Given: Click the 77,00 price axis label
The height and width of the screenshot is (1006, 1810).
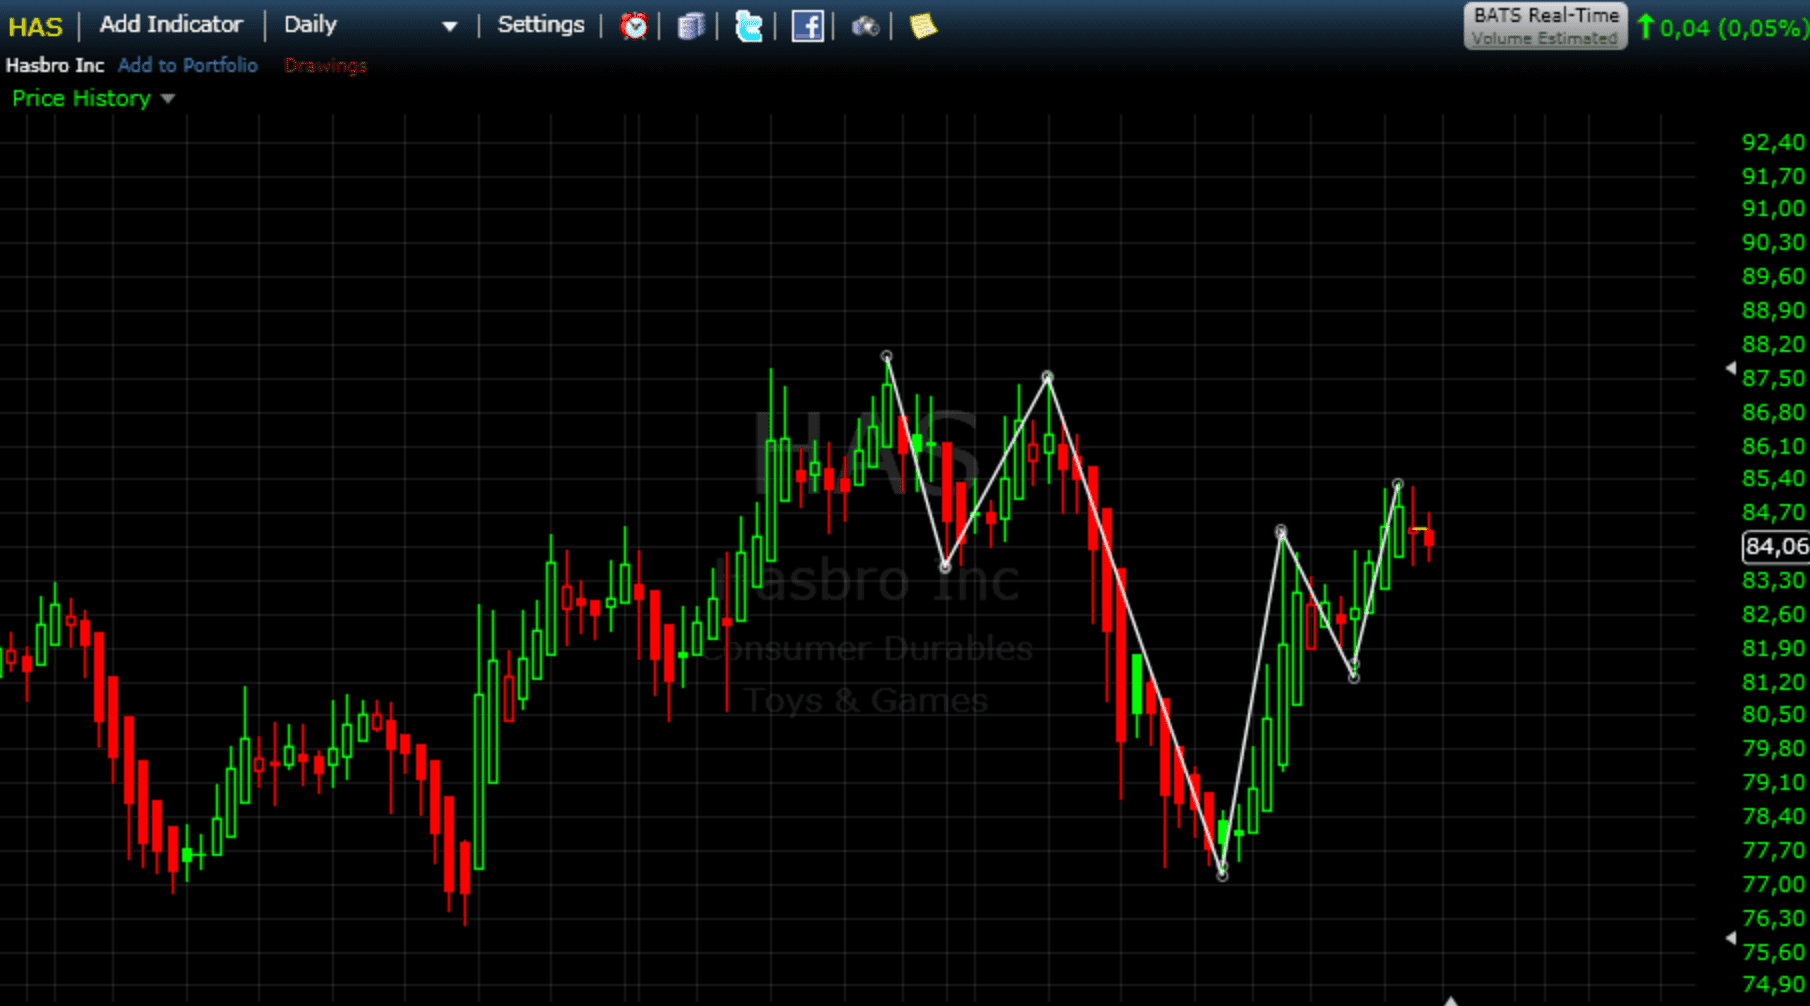Looking at the screenshot, I should point(1774,884).
